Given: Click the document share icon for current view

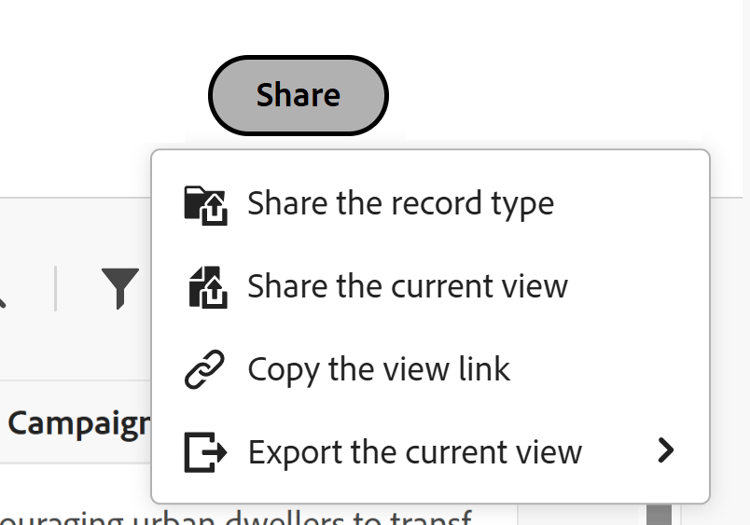Looking at the screenshot, I should (208, 287).
